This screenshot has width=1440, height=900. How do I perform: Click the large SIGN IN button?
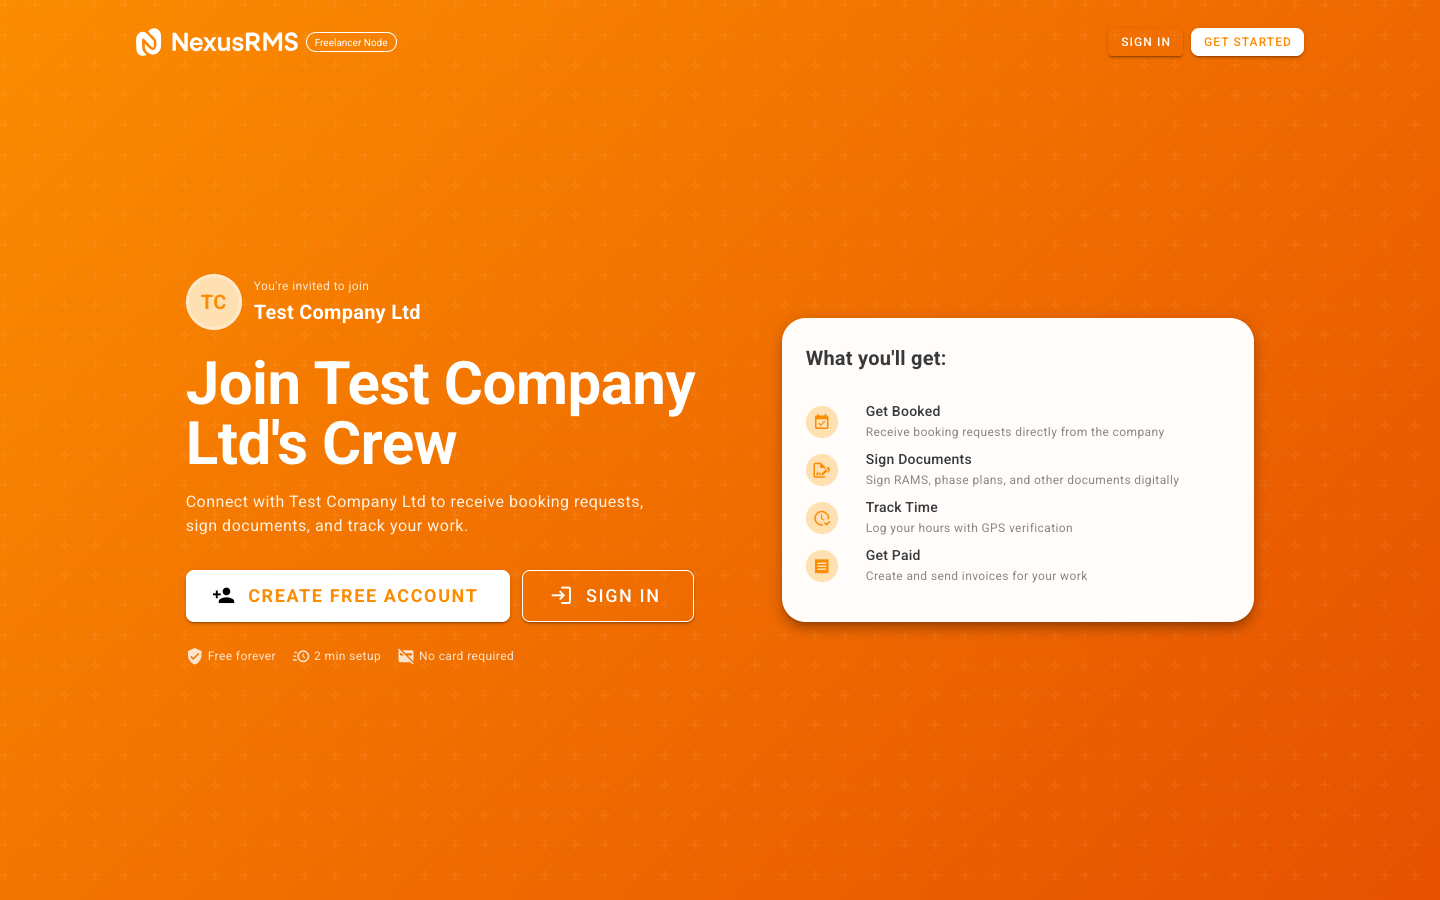tap(608, 596)
